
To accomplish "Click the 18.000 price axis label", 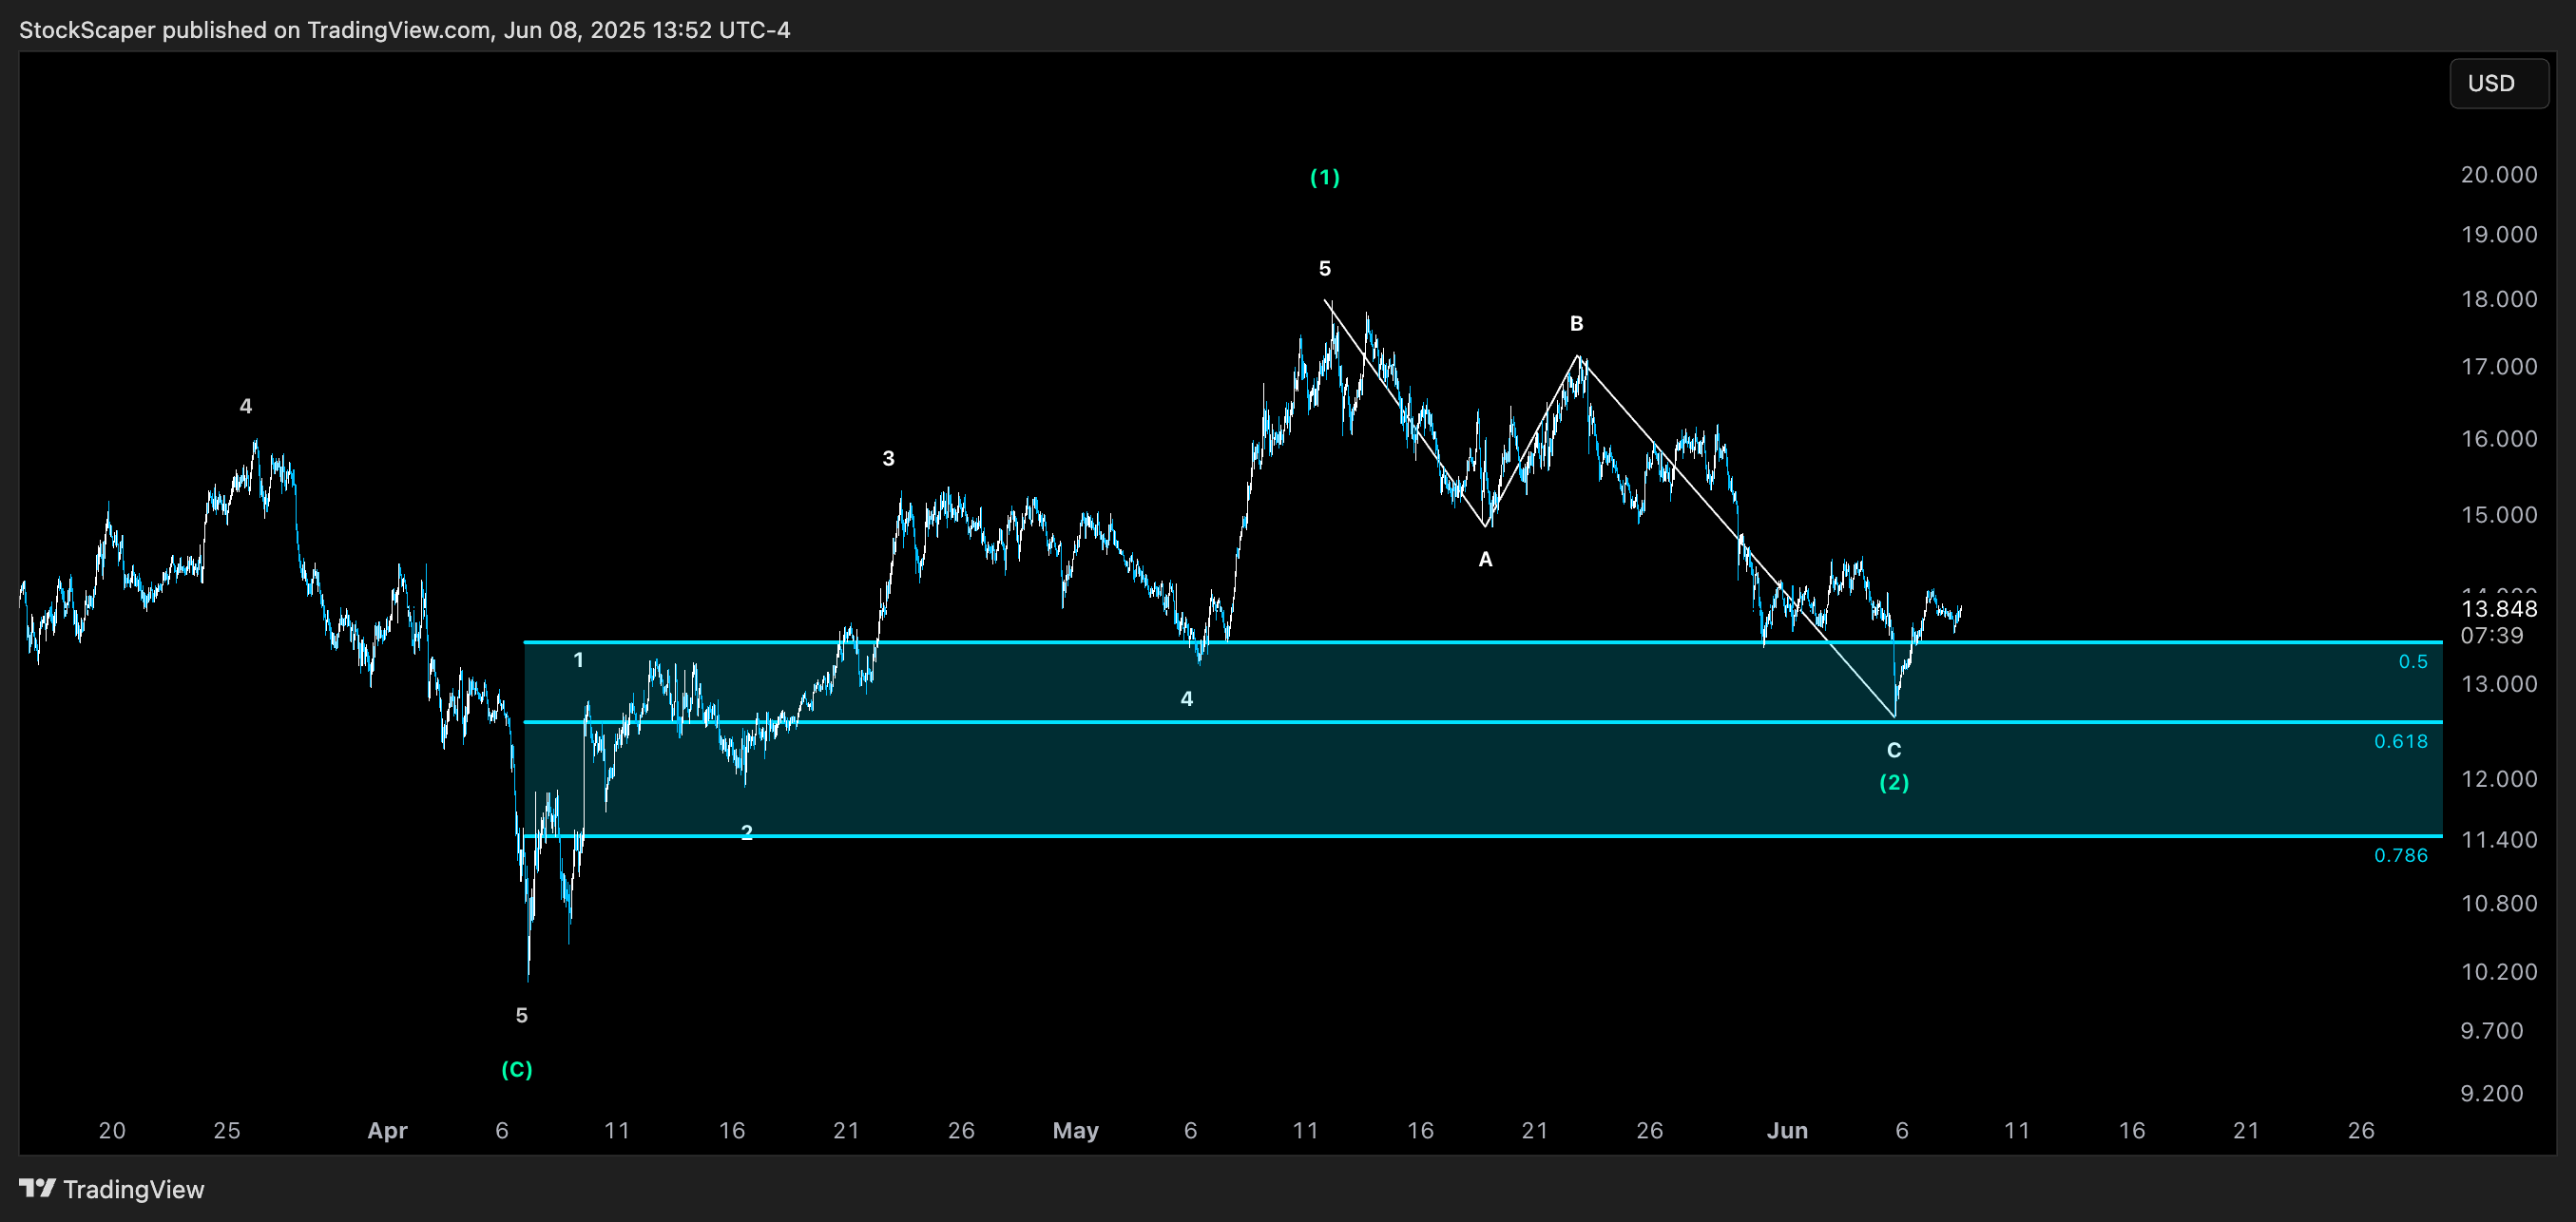I will coord(2499,299).
